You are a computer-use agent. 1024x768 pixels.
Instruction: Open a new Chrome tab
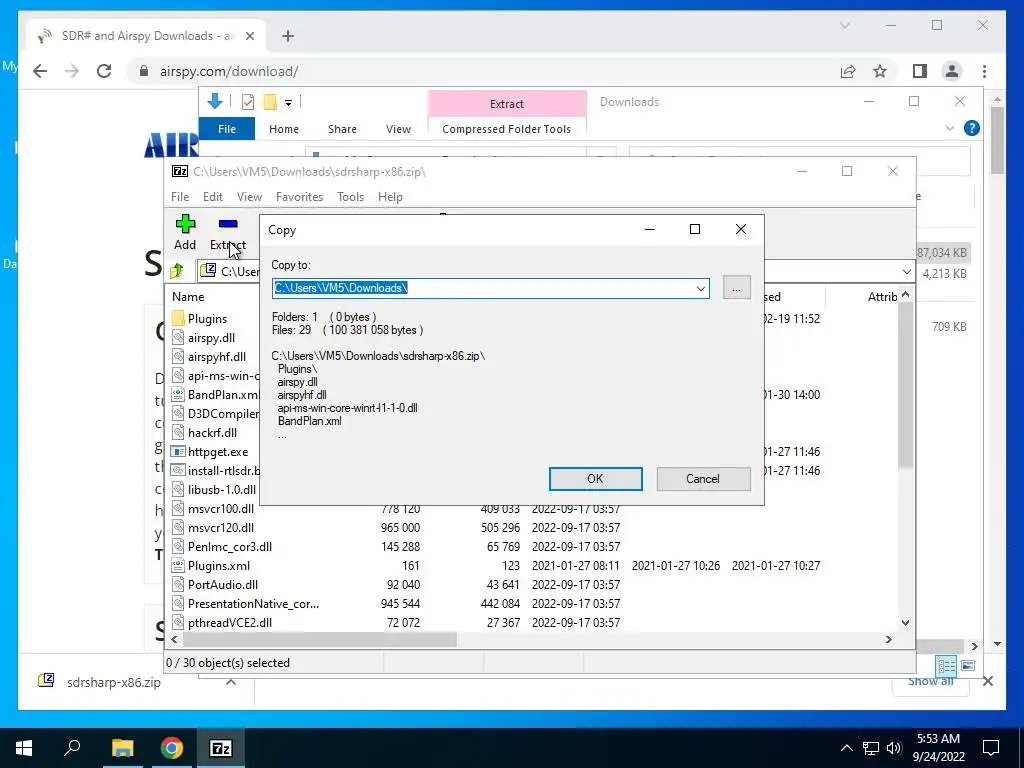[288, 36]
